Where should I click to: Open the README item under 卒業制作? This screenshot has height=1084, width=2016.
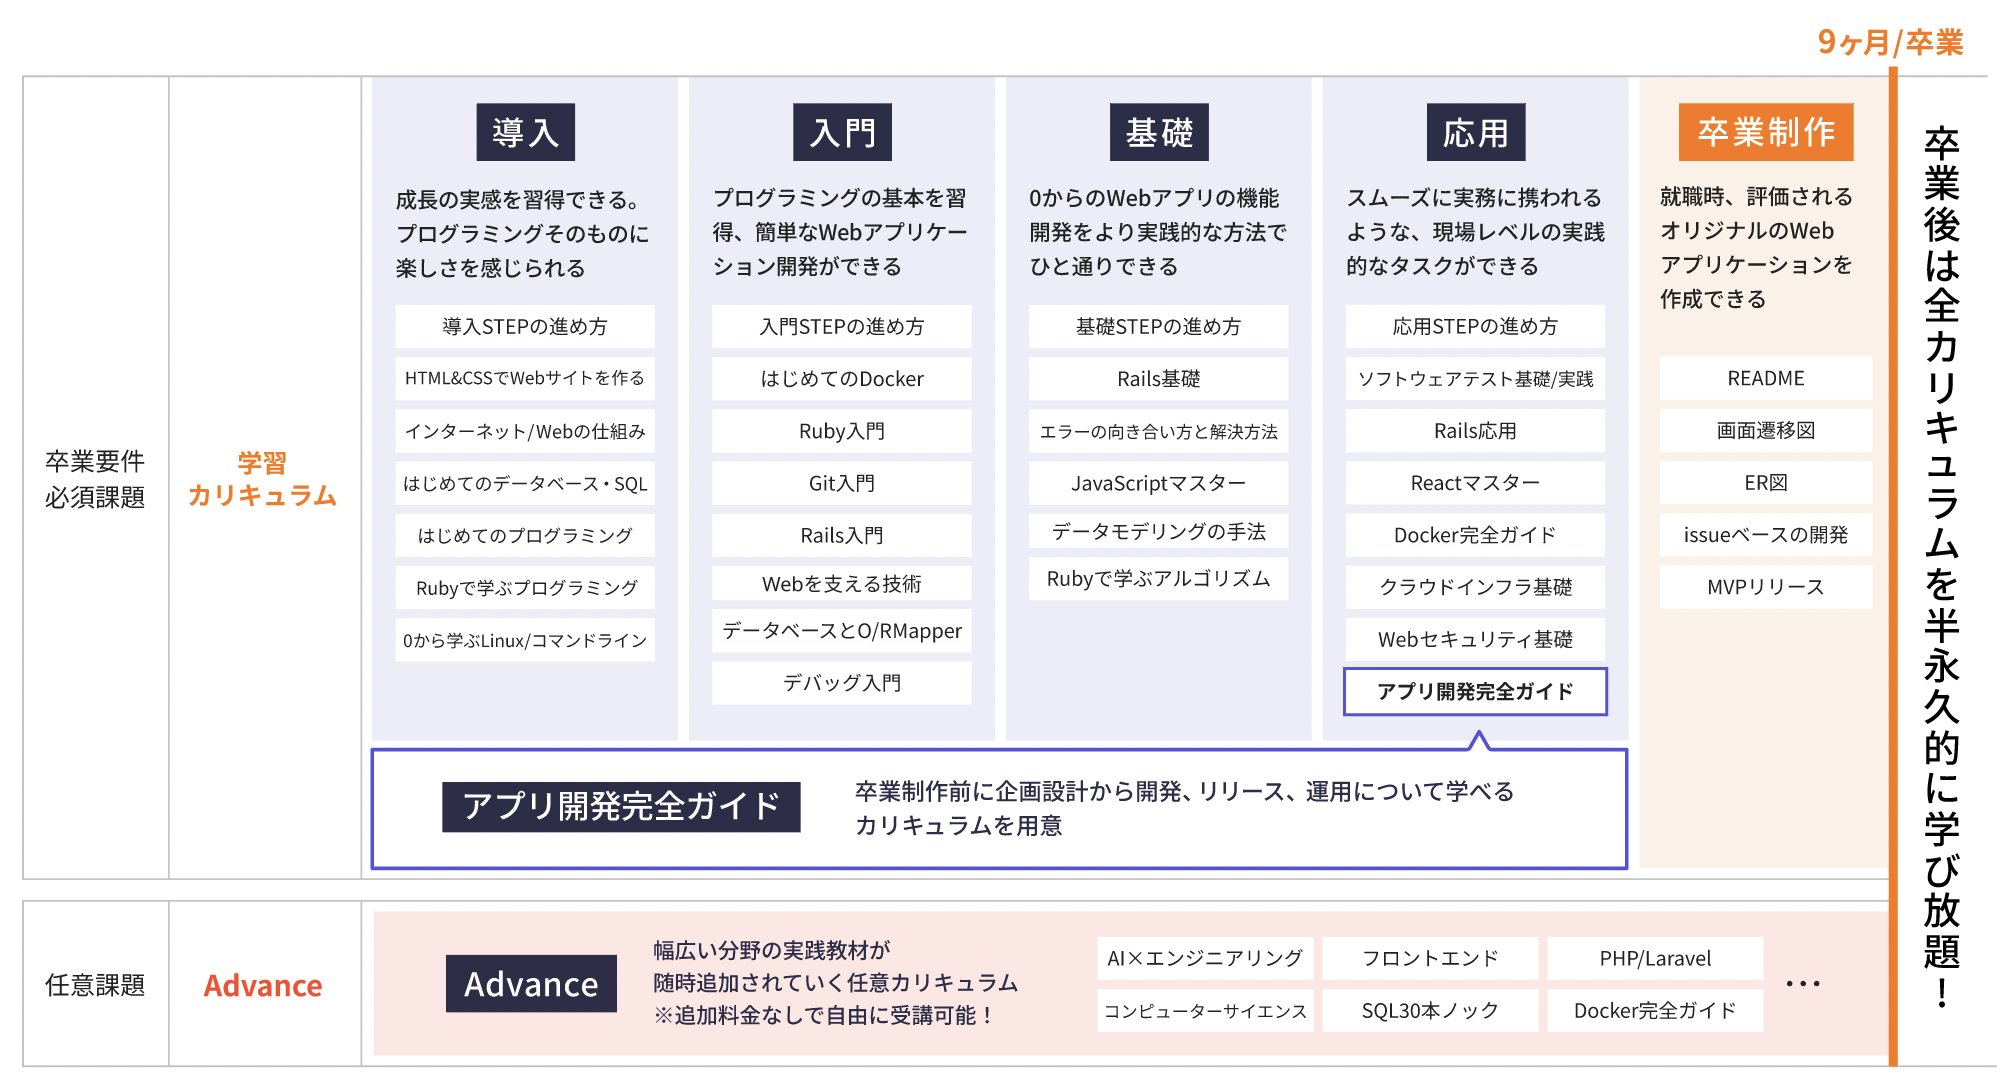click(1766, 378)
